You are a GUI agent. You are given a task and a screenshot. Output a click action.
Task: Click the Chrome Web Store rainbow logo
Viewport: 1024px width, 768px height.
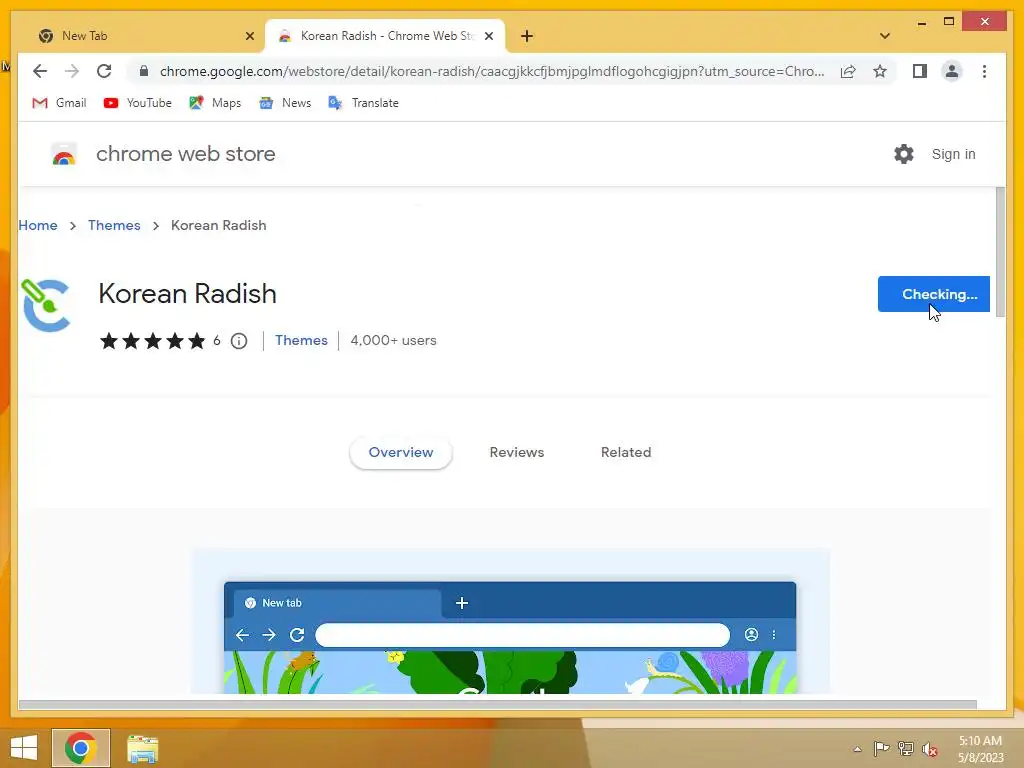[x=64, y=155]
